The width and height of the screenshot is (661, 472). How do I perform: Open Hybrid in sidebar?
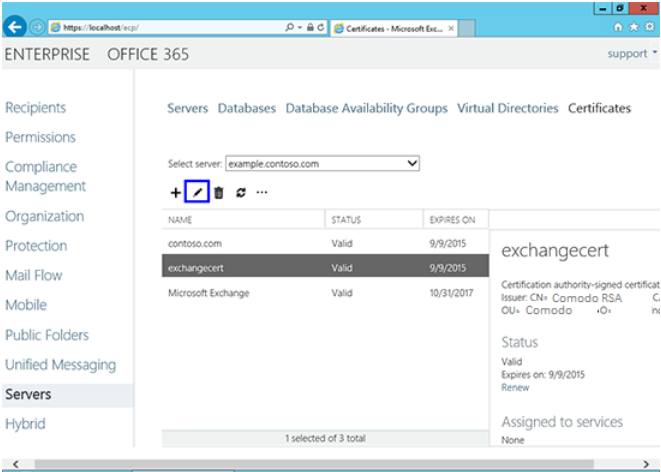click(25, 424)
